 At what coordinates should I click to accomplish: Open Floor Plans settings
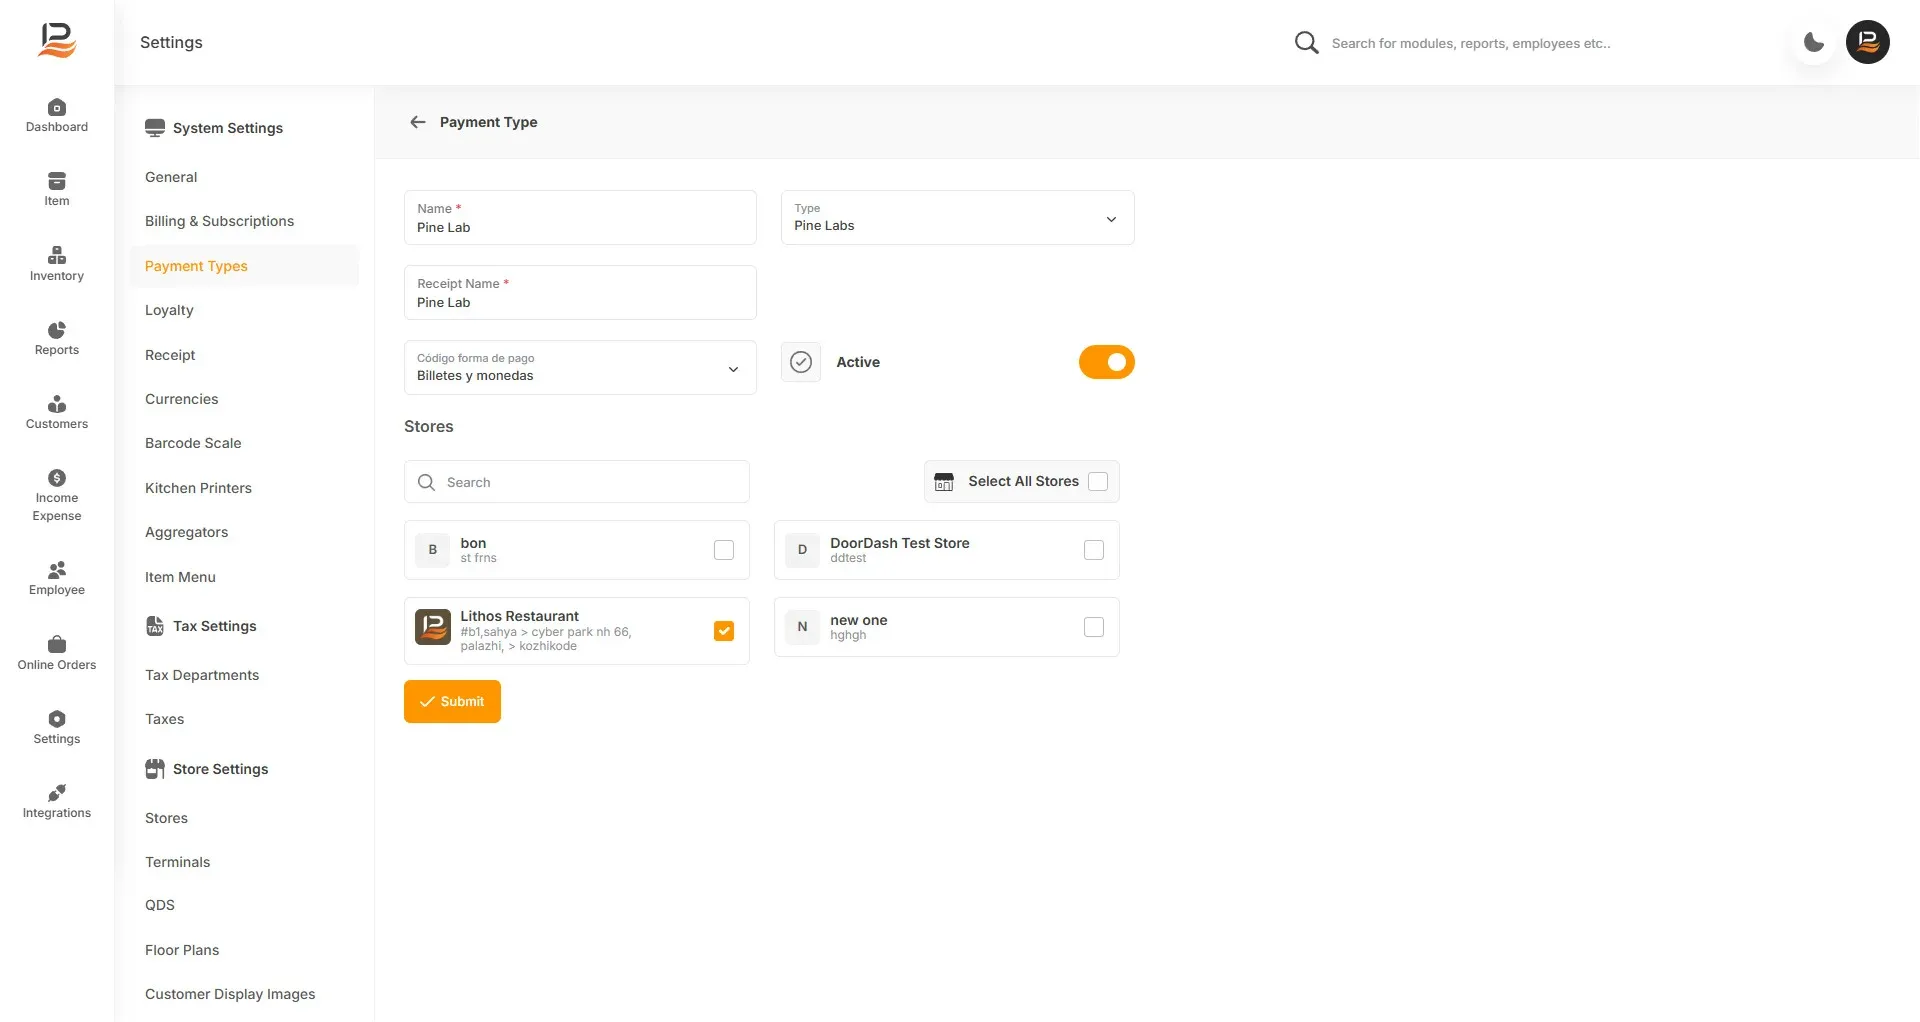182,950
